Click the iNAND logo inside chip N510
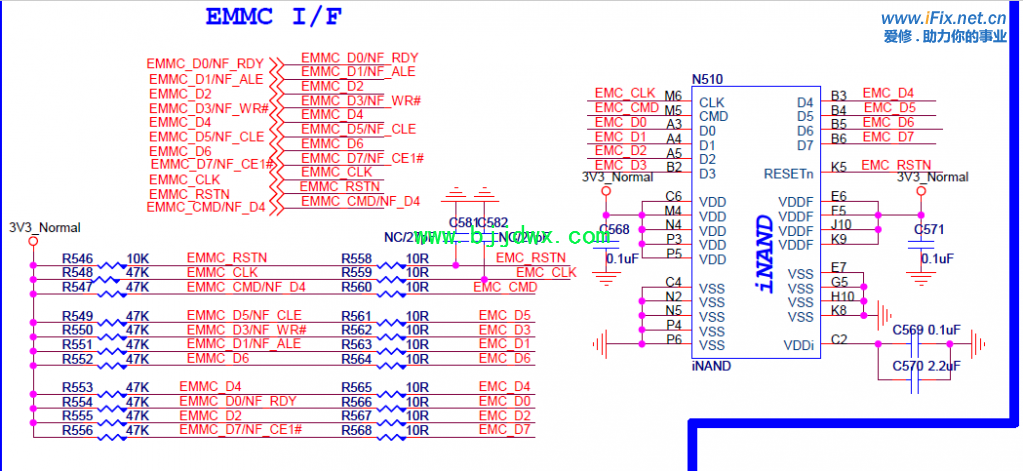 pos(764,252)
